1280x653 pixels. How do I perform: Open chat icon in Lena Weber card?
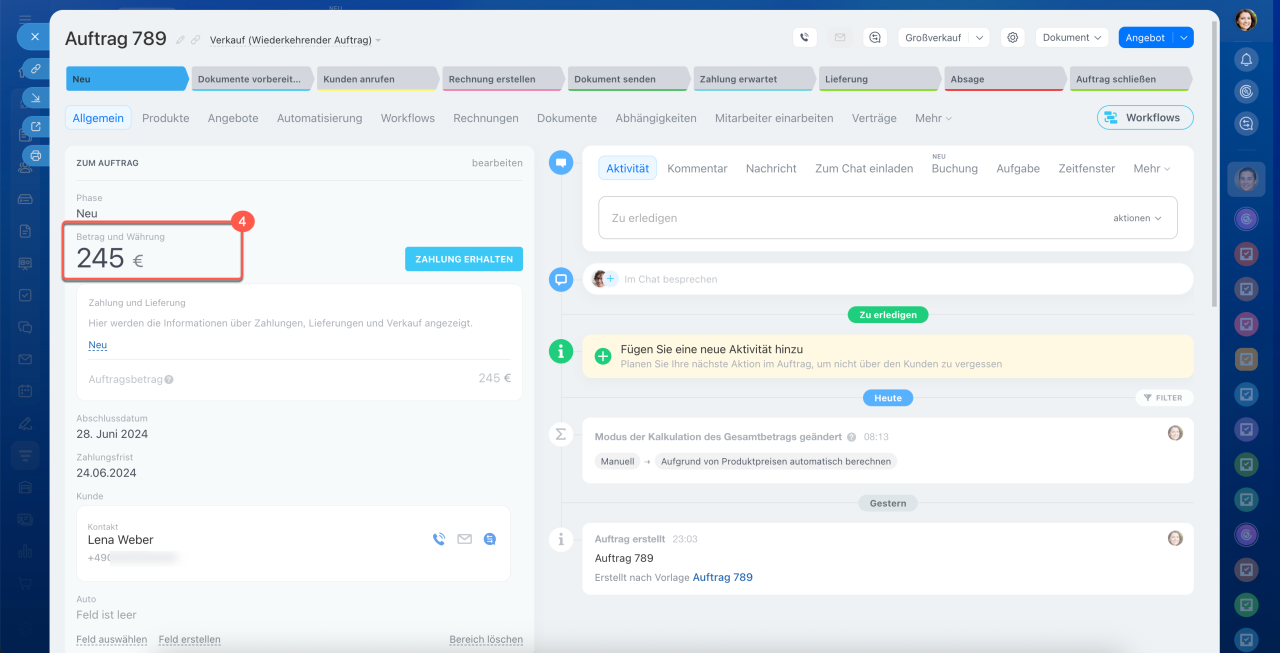coord(489,539)
